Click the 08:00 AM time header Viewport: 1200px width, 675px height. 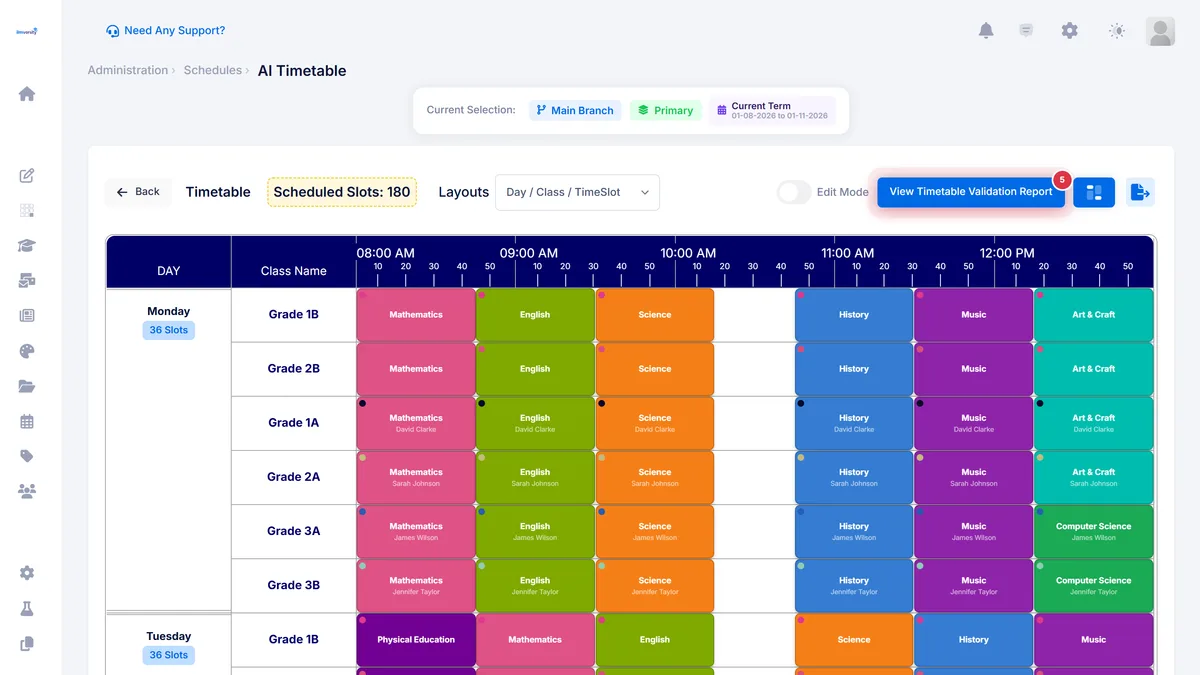point(385,253)
